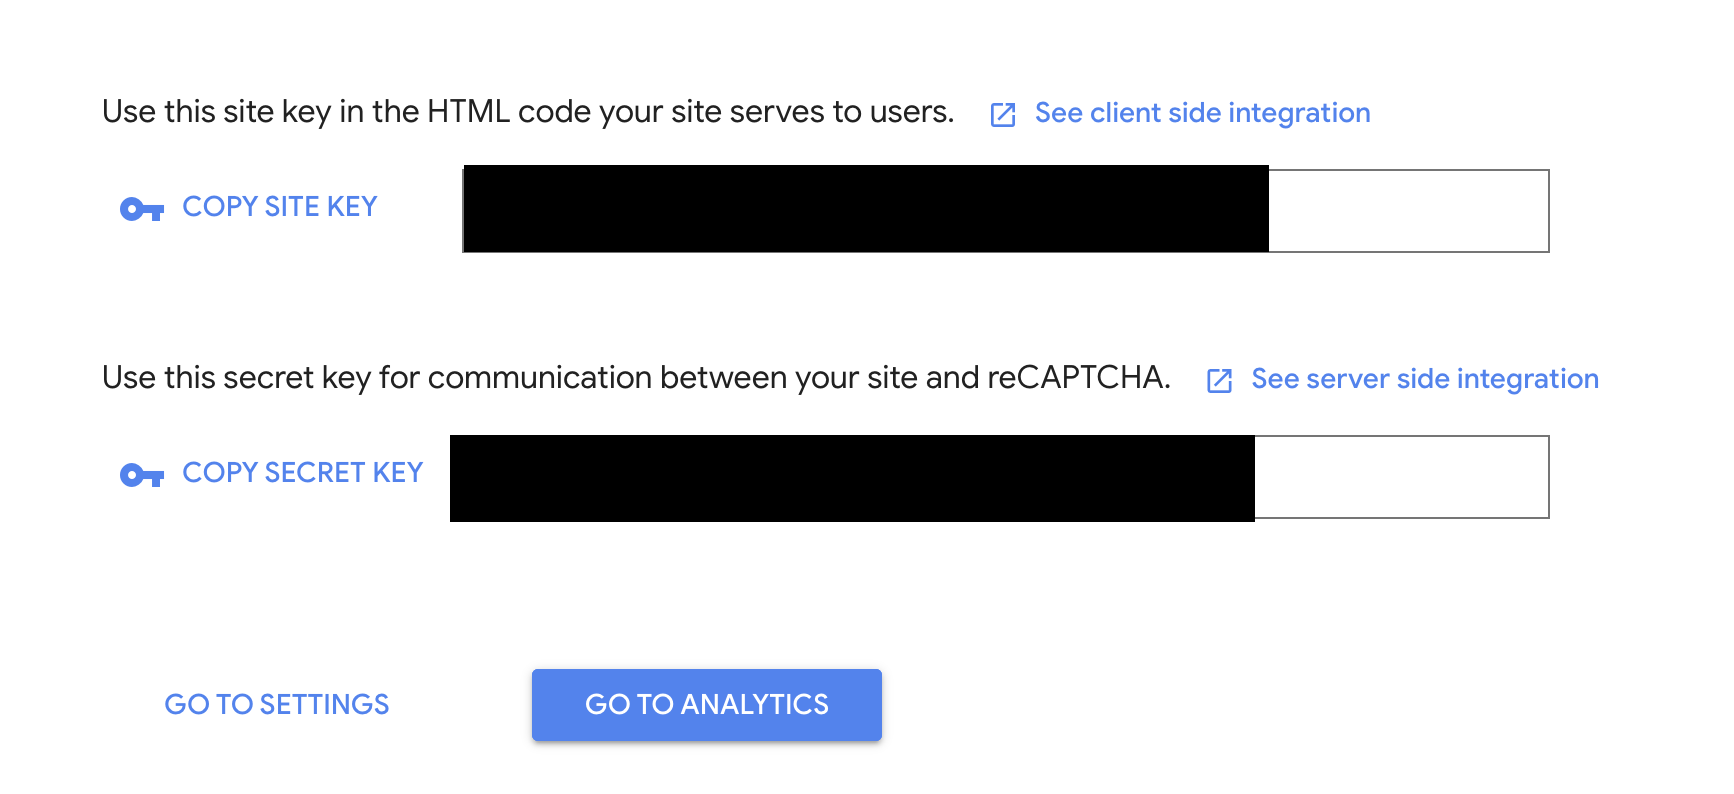Click the site key HTML code instruction text

pyautogui.click(x=528, y=112)
